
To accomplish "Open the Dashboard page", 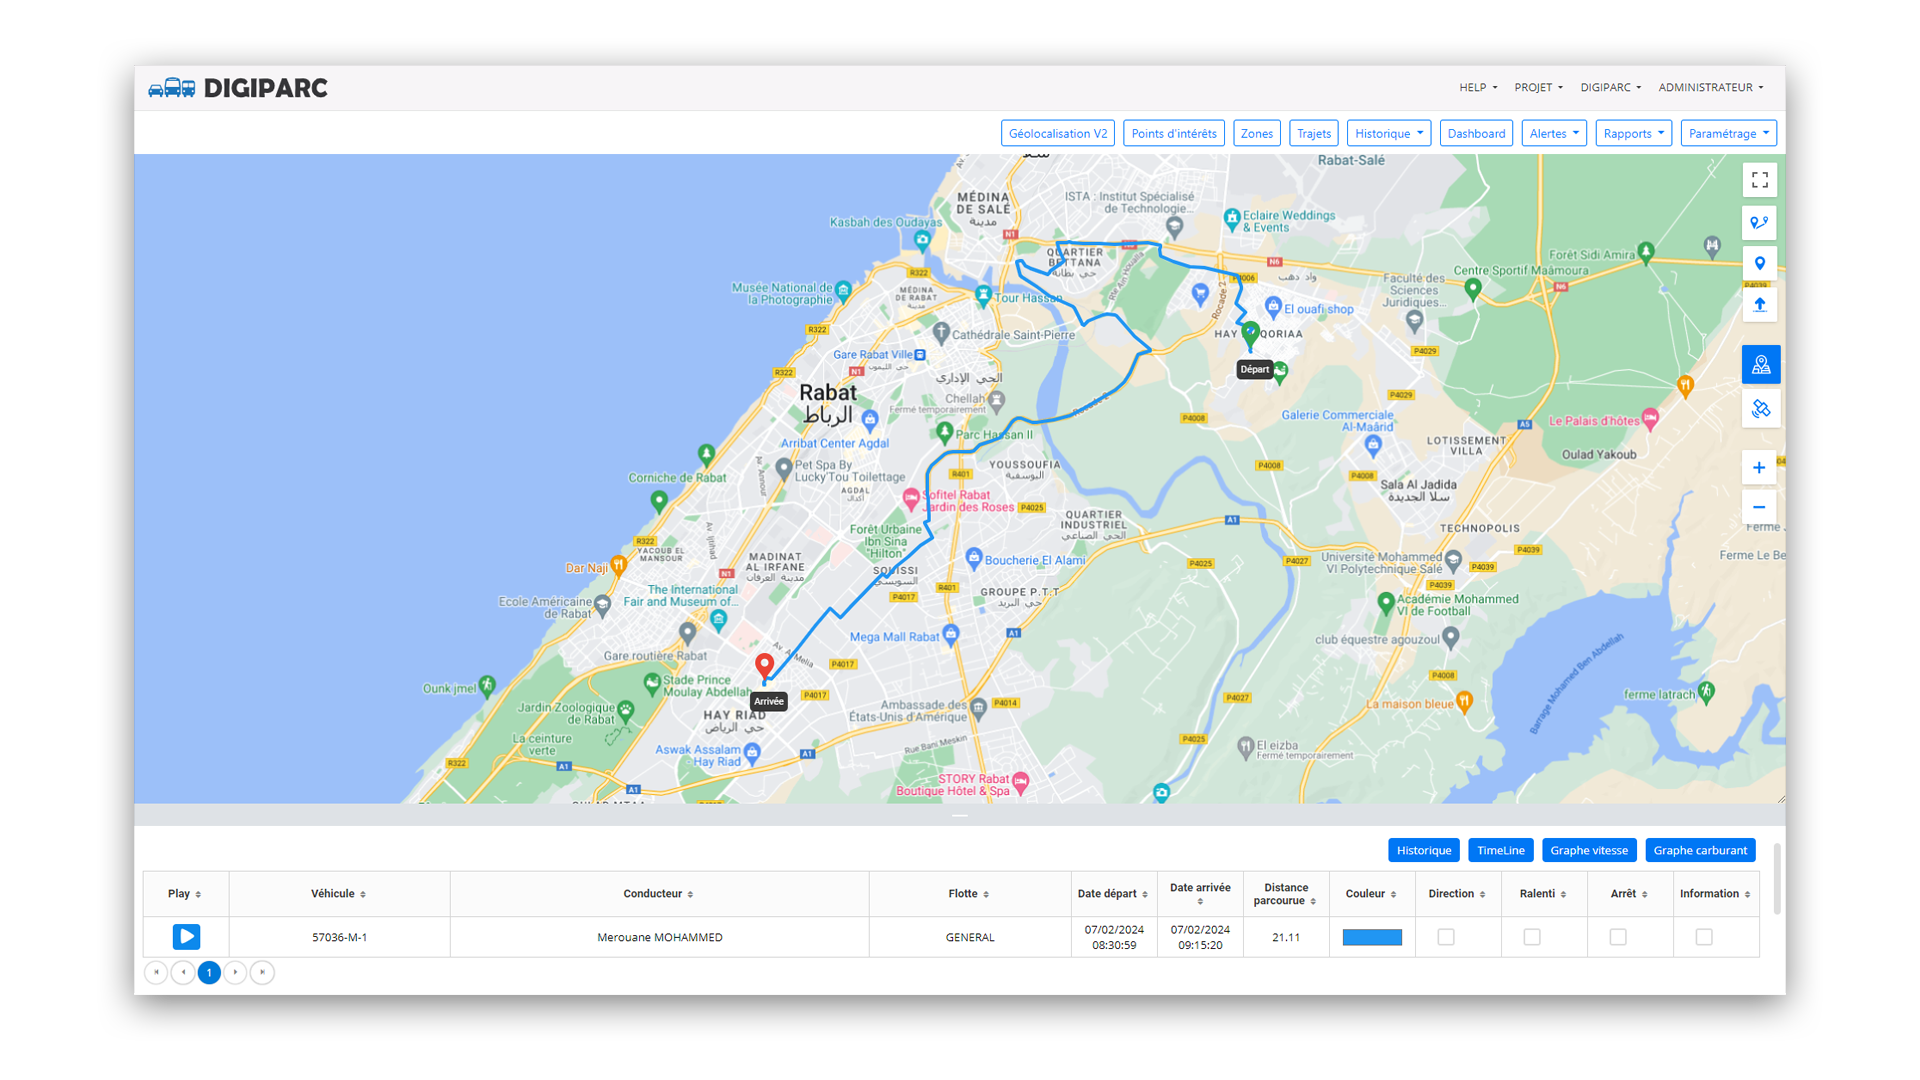I will click(1476, 133).
